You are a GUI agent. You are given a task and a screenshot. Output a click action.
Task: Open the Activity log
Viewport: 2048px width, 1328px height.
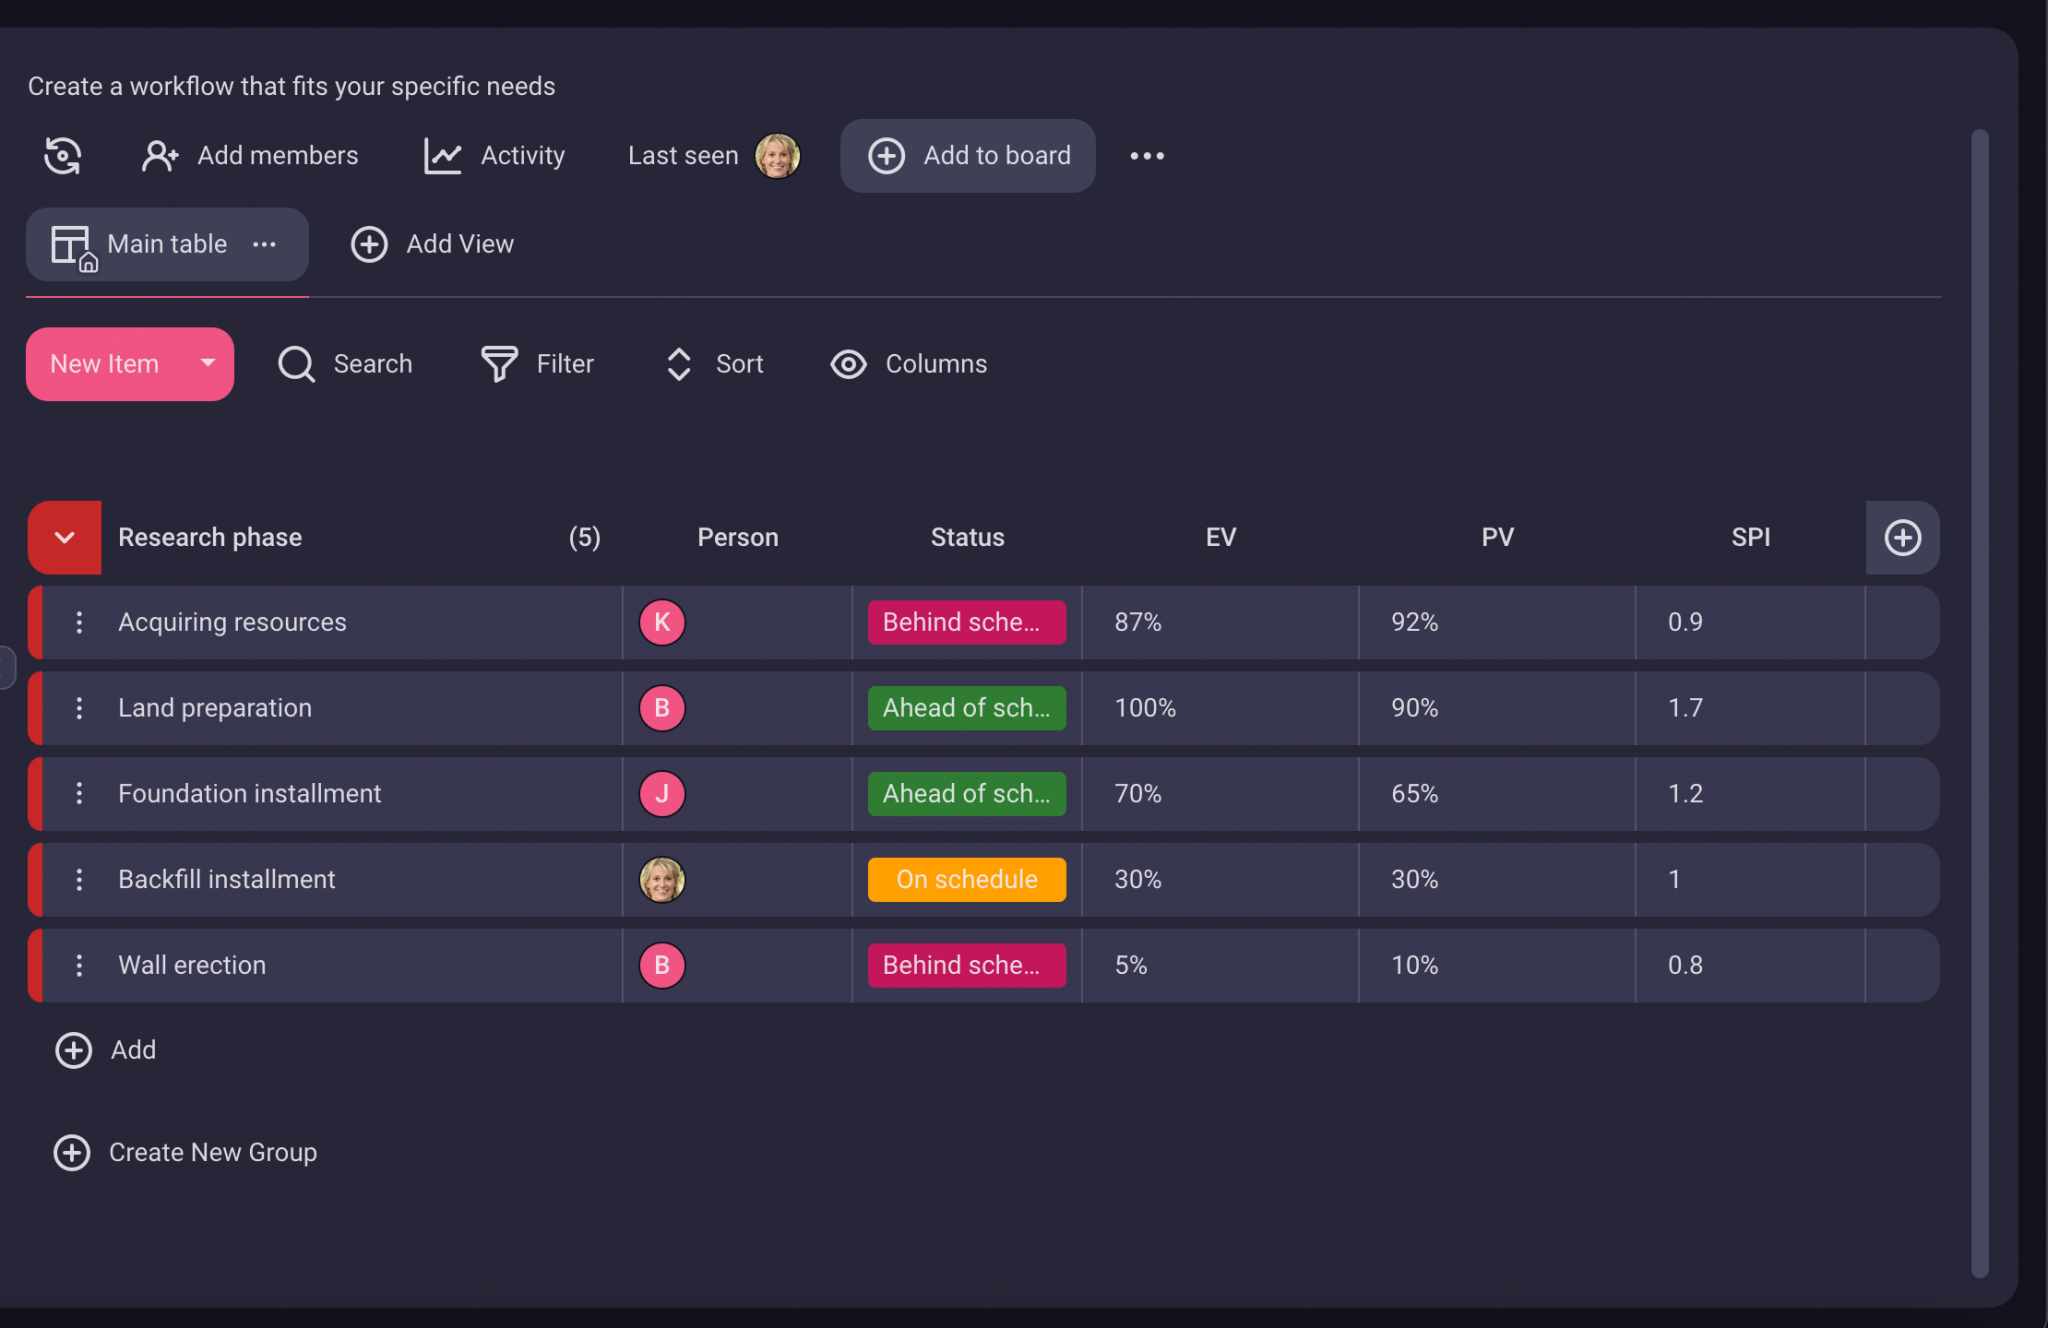494,156
